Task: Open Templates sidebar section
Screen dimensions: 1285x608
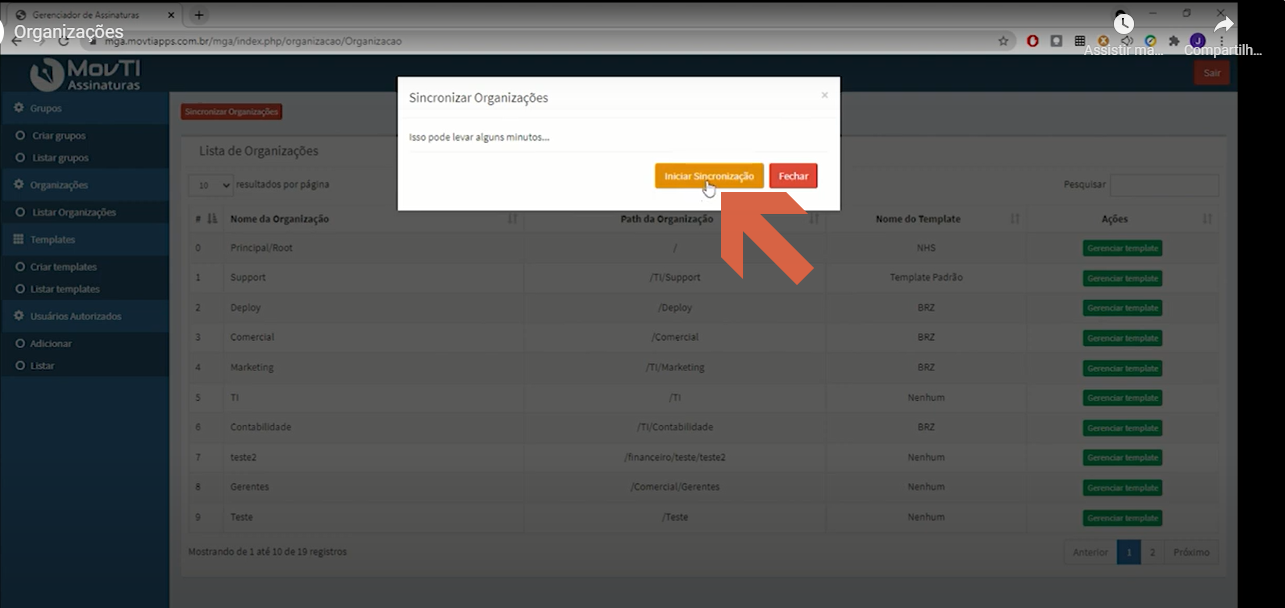Action: click(x=84, y=240)
